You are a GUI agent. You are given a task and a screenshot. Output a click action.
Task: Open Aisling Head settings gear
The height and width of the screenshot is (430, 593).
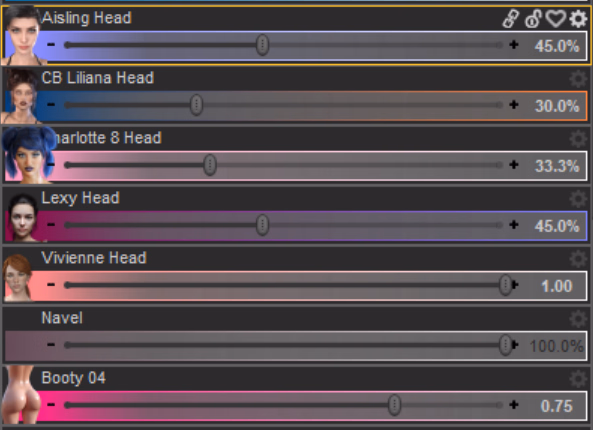[578, 18]
